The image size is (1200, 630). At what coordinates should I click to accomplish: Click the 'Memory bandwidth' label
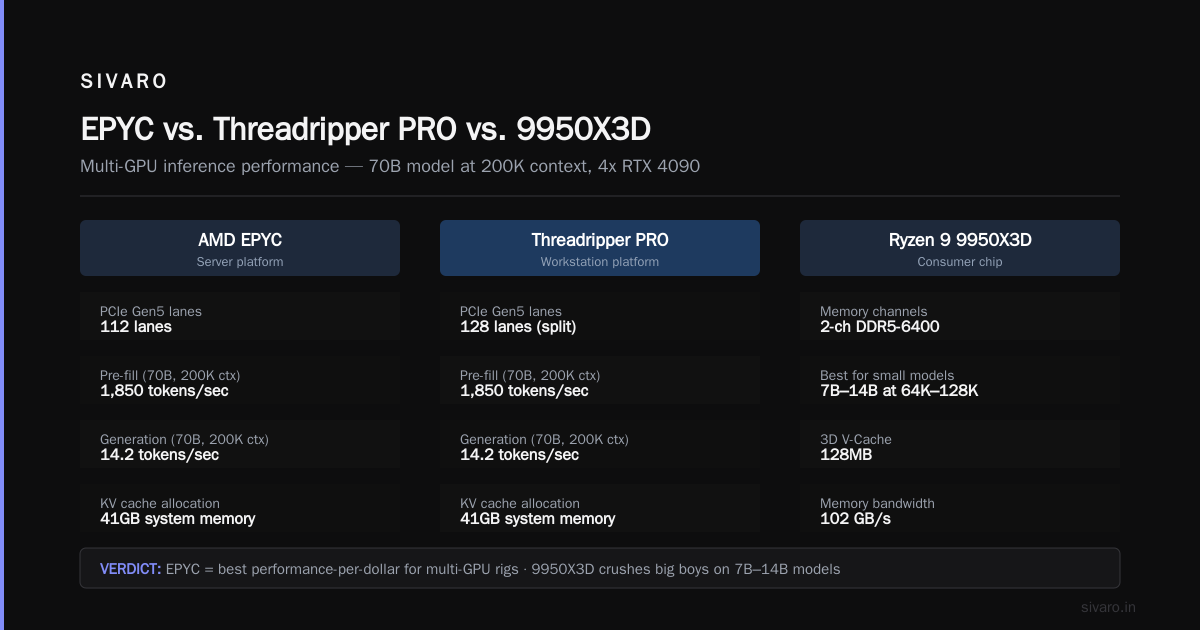coord(879,503)
